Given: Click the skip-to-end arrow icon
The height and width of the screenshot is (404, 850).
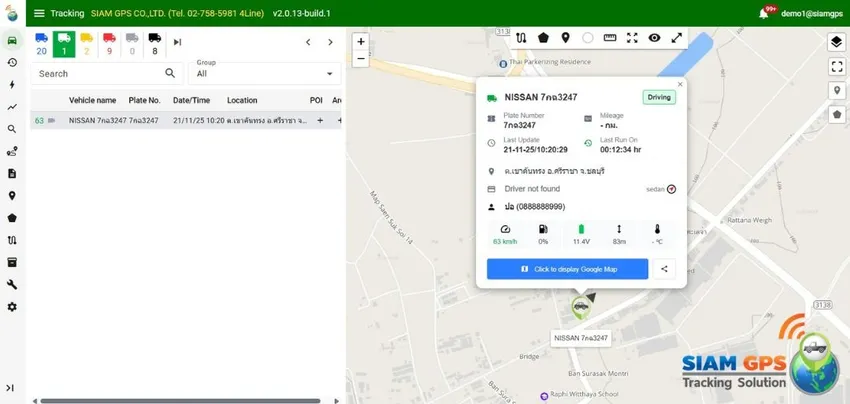Looking at the screenshot, I should coord(177,42).
